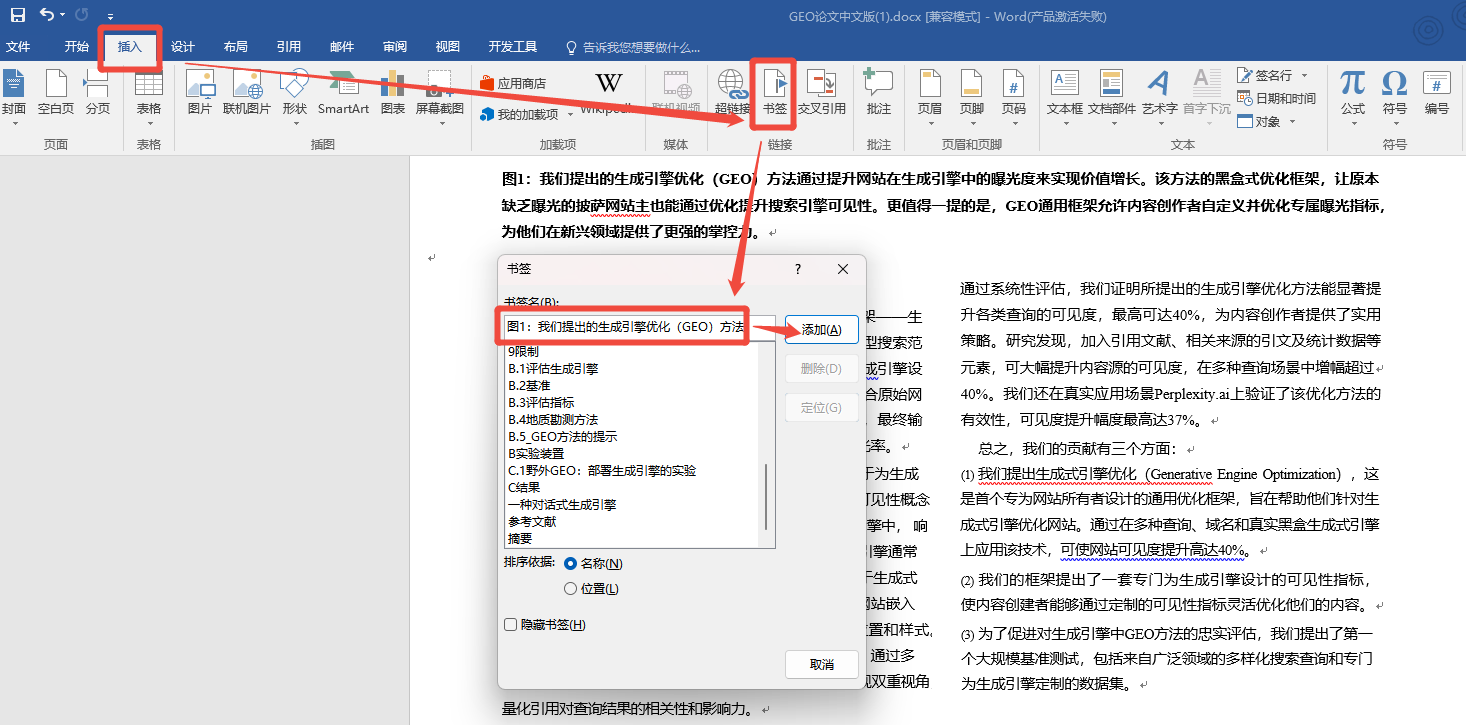The width and height of the screenshot is (1466, 725).
Task: Click the Save icon in title bar
Action: point(17,15)
